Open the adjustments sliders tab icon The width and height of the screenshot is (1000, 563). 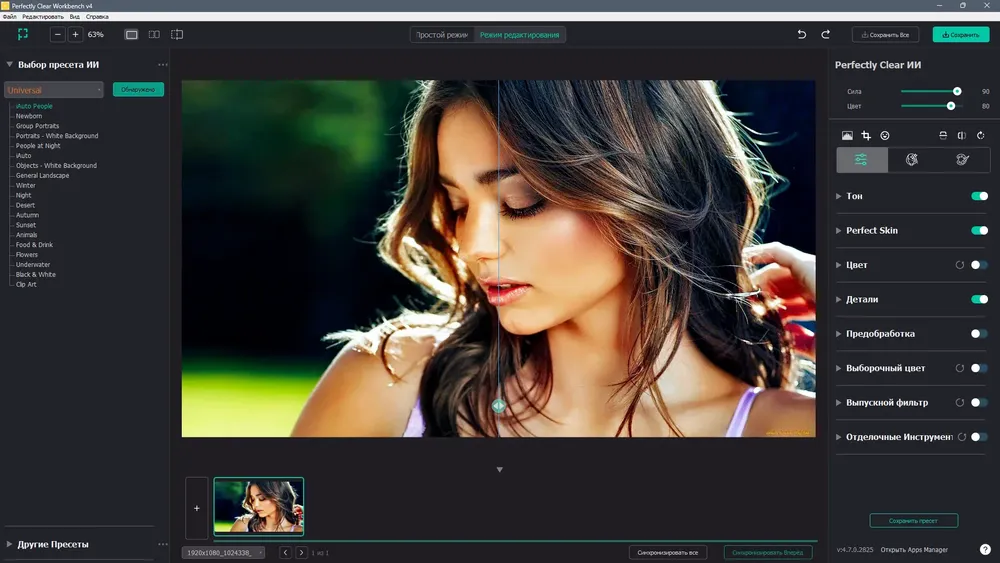click(x=862, y=160)
